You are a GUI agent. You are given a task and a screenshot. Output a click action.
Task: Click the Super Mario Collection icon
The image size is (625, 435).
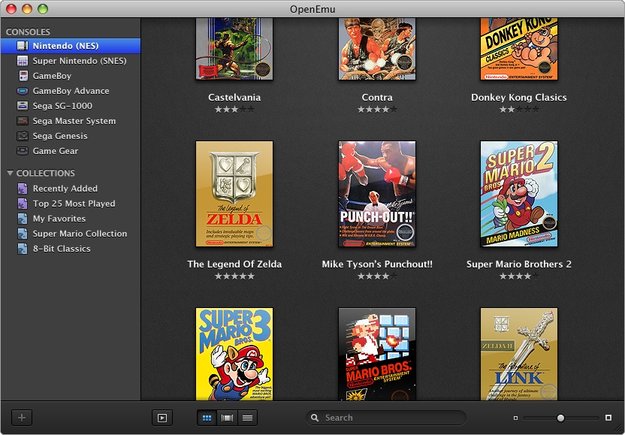pyautogui.click(x=23, y=234)
